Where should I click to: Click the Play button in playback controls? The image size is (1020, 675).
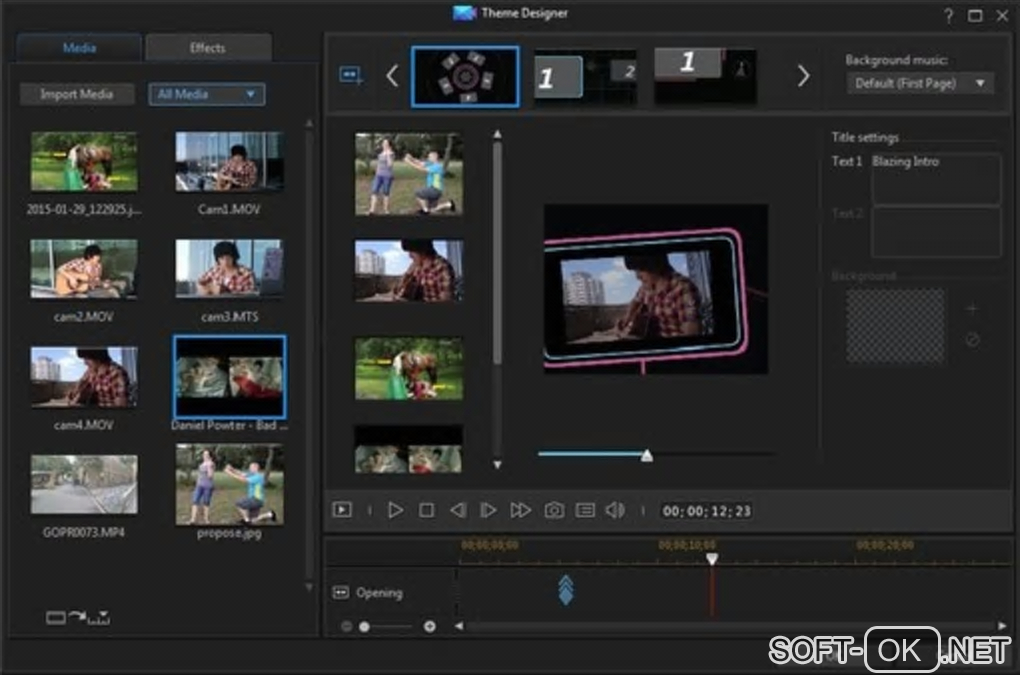pos(395,510)
